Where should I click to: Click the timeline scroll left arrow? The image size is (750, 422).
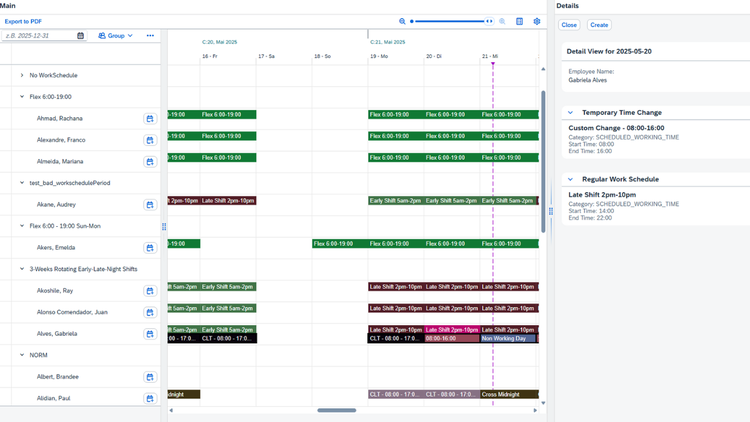[171, 410]
